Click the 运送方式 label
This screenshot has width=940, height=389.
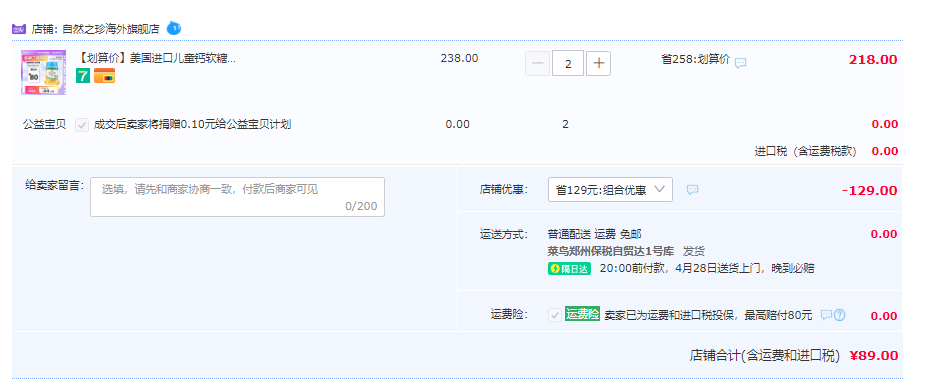click(x=504, y=234)
